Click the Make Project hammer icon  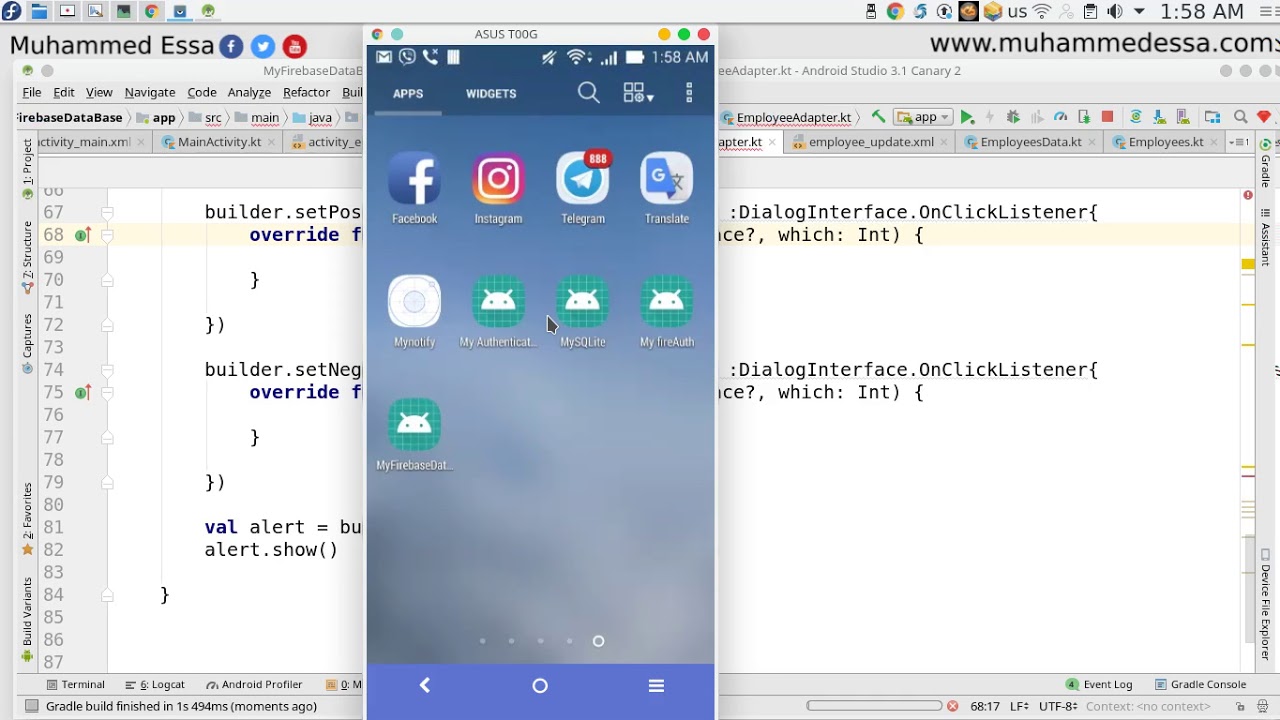coord(877,117)
